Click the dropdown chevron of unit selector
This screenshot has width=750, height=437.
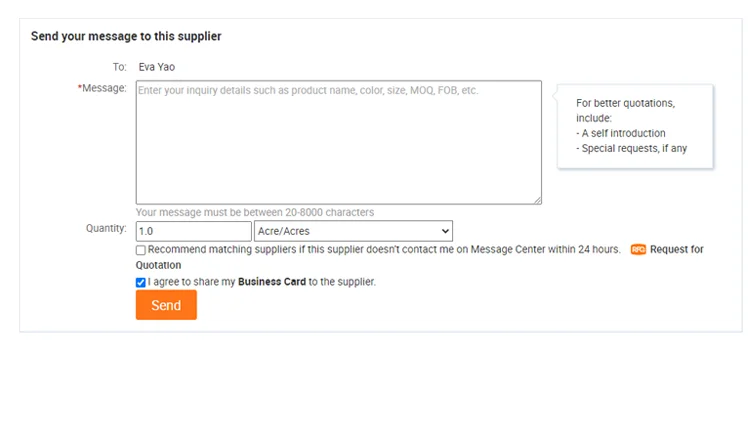[x=445, y=231]
